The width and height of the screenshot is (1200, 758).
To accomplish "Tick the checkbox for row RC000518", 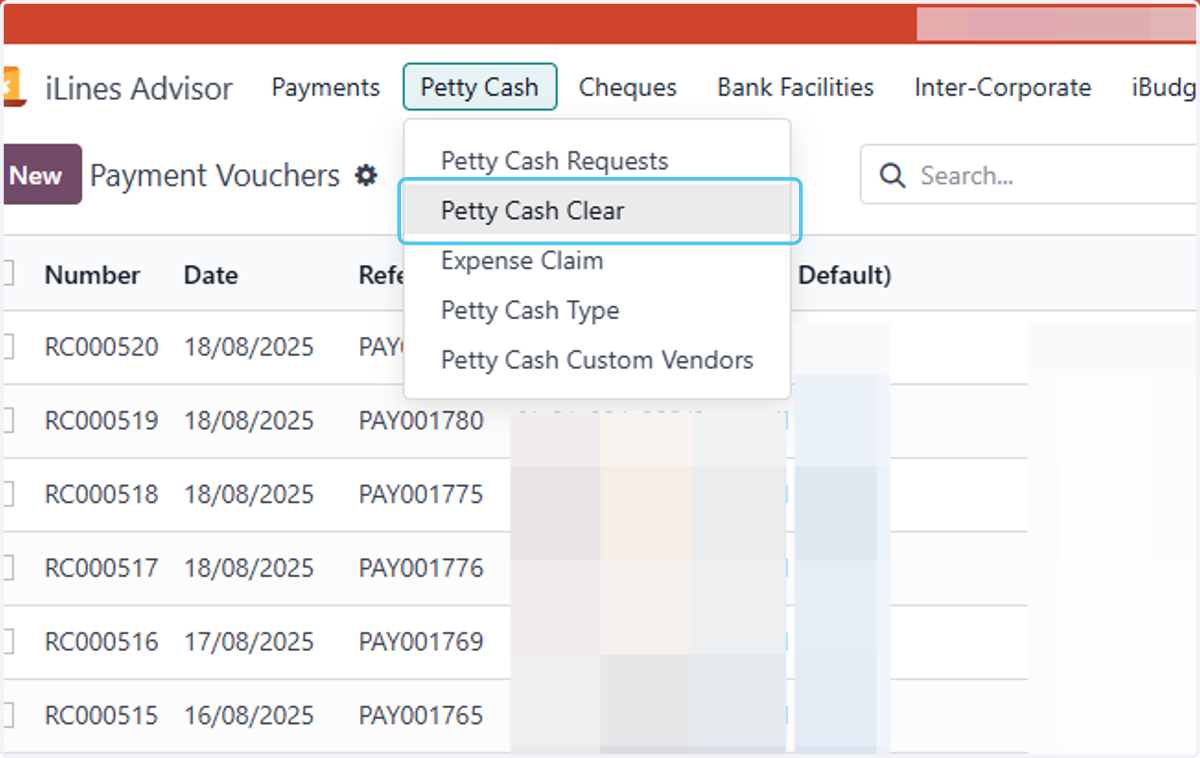I will tap(7, 495).
